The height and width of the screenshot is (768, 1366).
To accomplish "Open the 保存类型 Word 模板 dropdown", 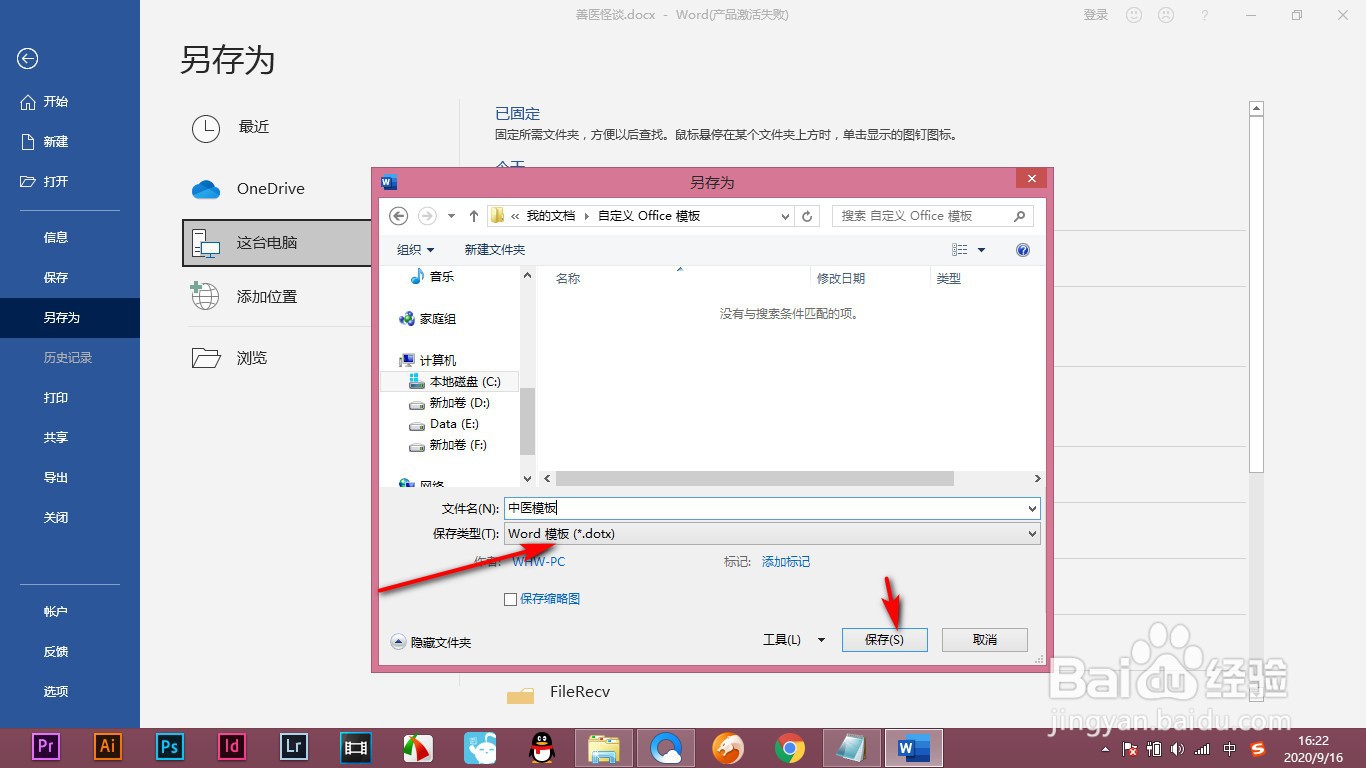I will [x=1032, y=533].
